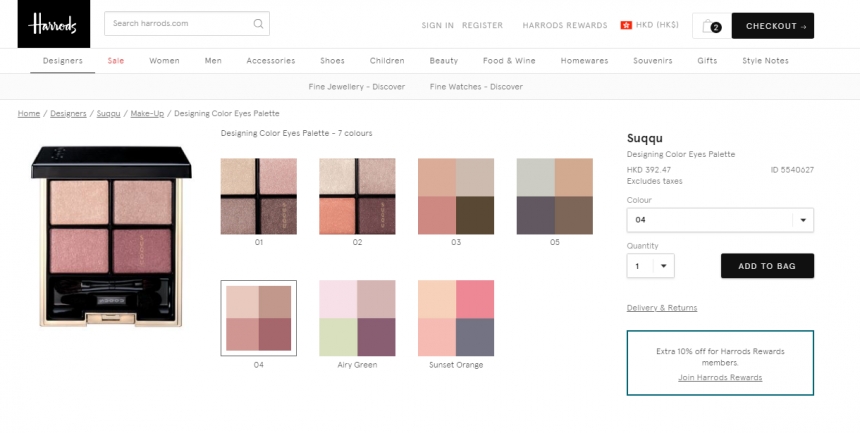The width and height of the screenshot is (860, 433).
Task: Open the Style Notes menu
Action: [x=765, y=61]
